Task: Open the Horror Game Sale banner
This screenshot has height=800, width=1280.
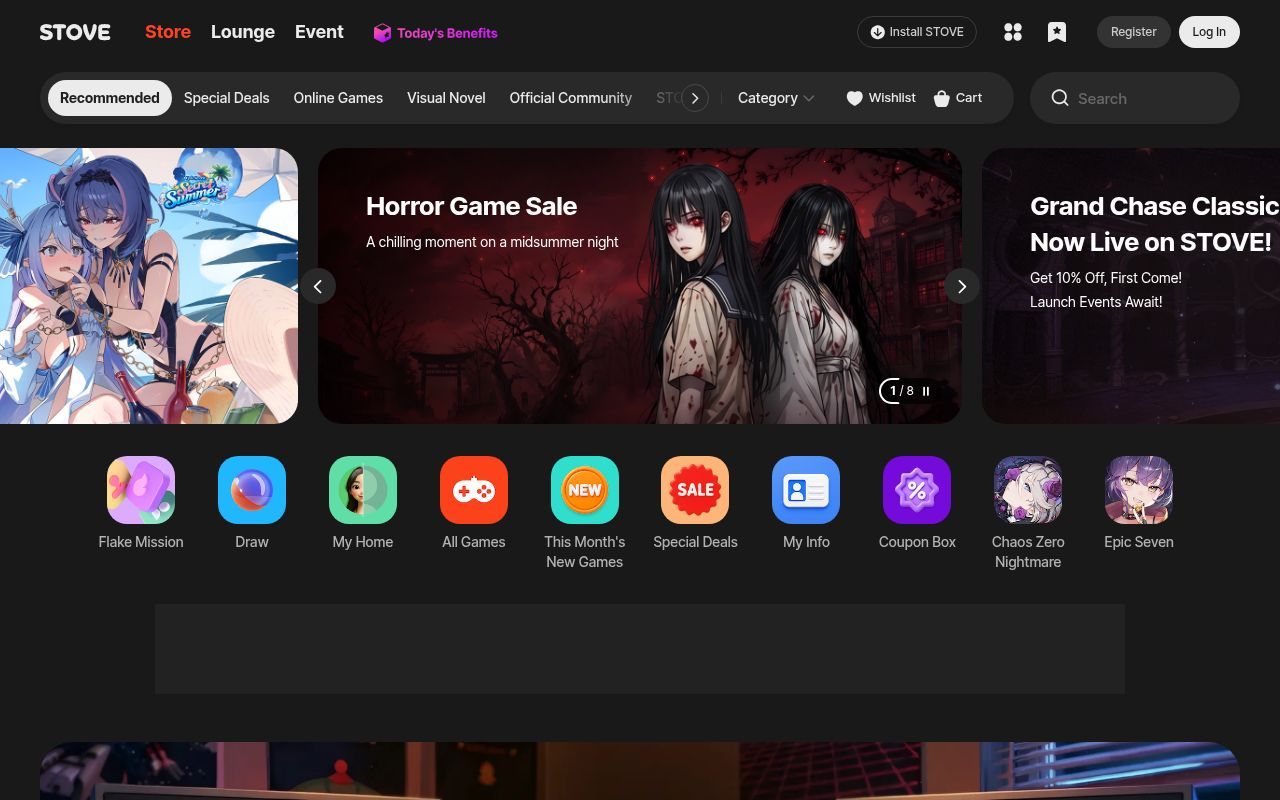Action: tap(640, 286)
